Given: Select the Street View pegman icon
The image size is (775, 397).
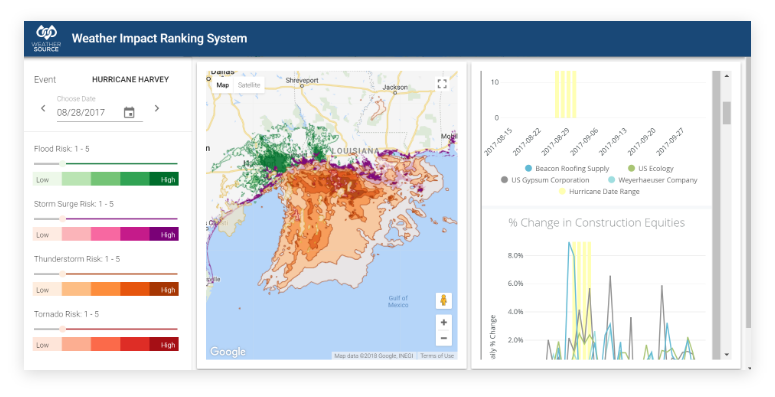Looking at the screenshot, I should click(443, 301).
